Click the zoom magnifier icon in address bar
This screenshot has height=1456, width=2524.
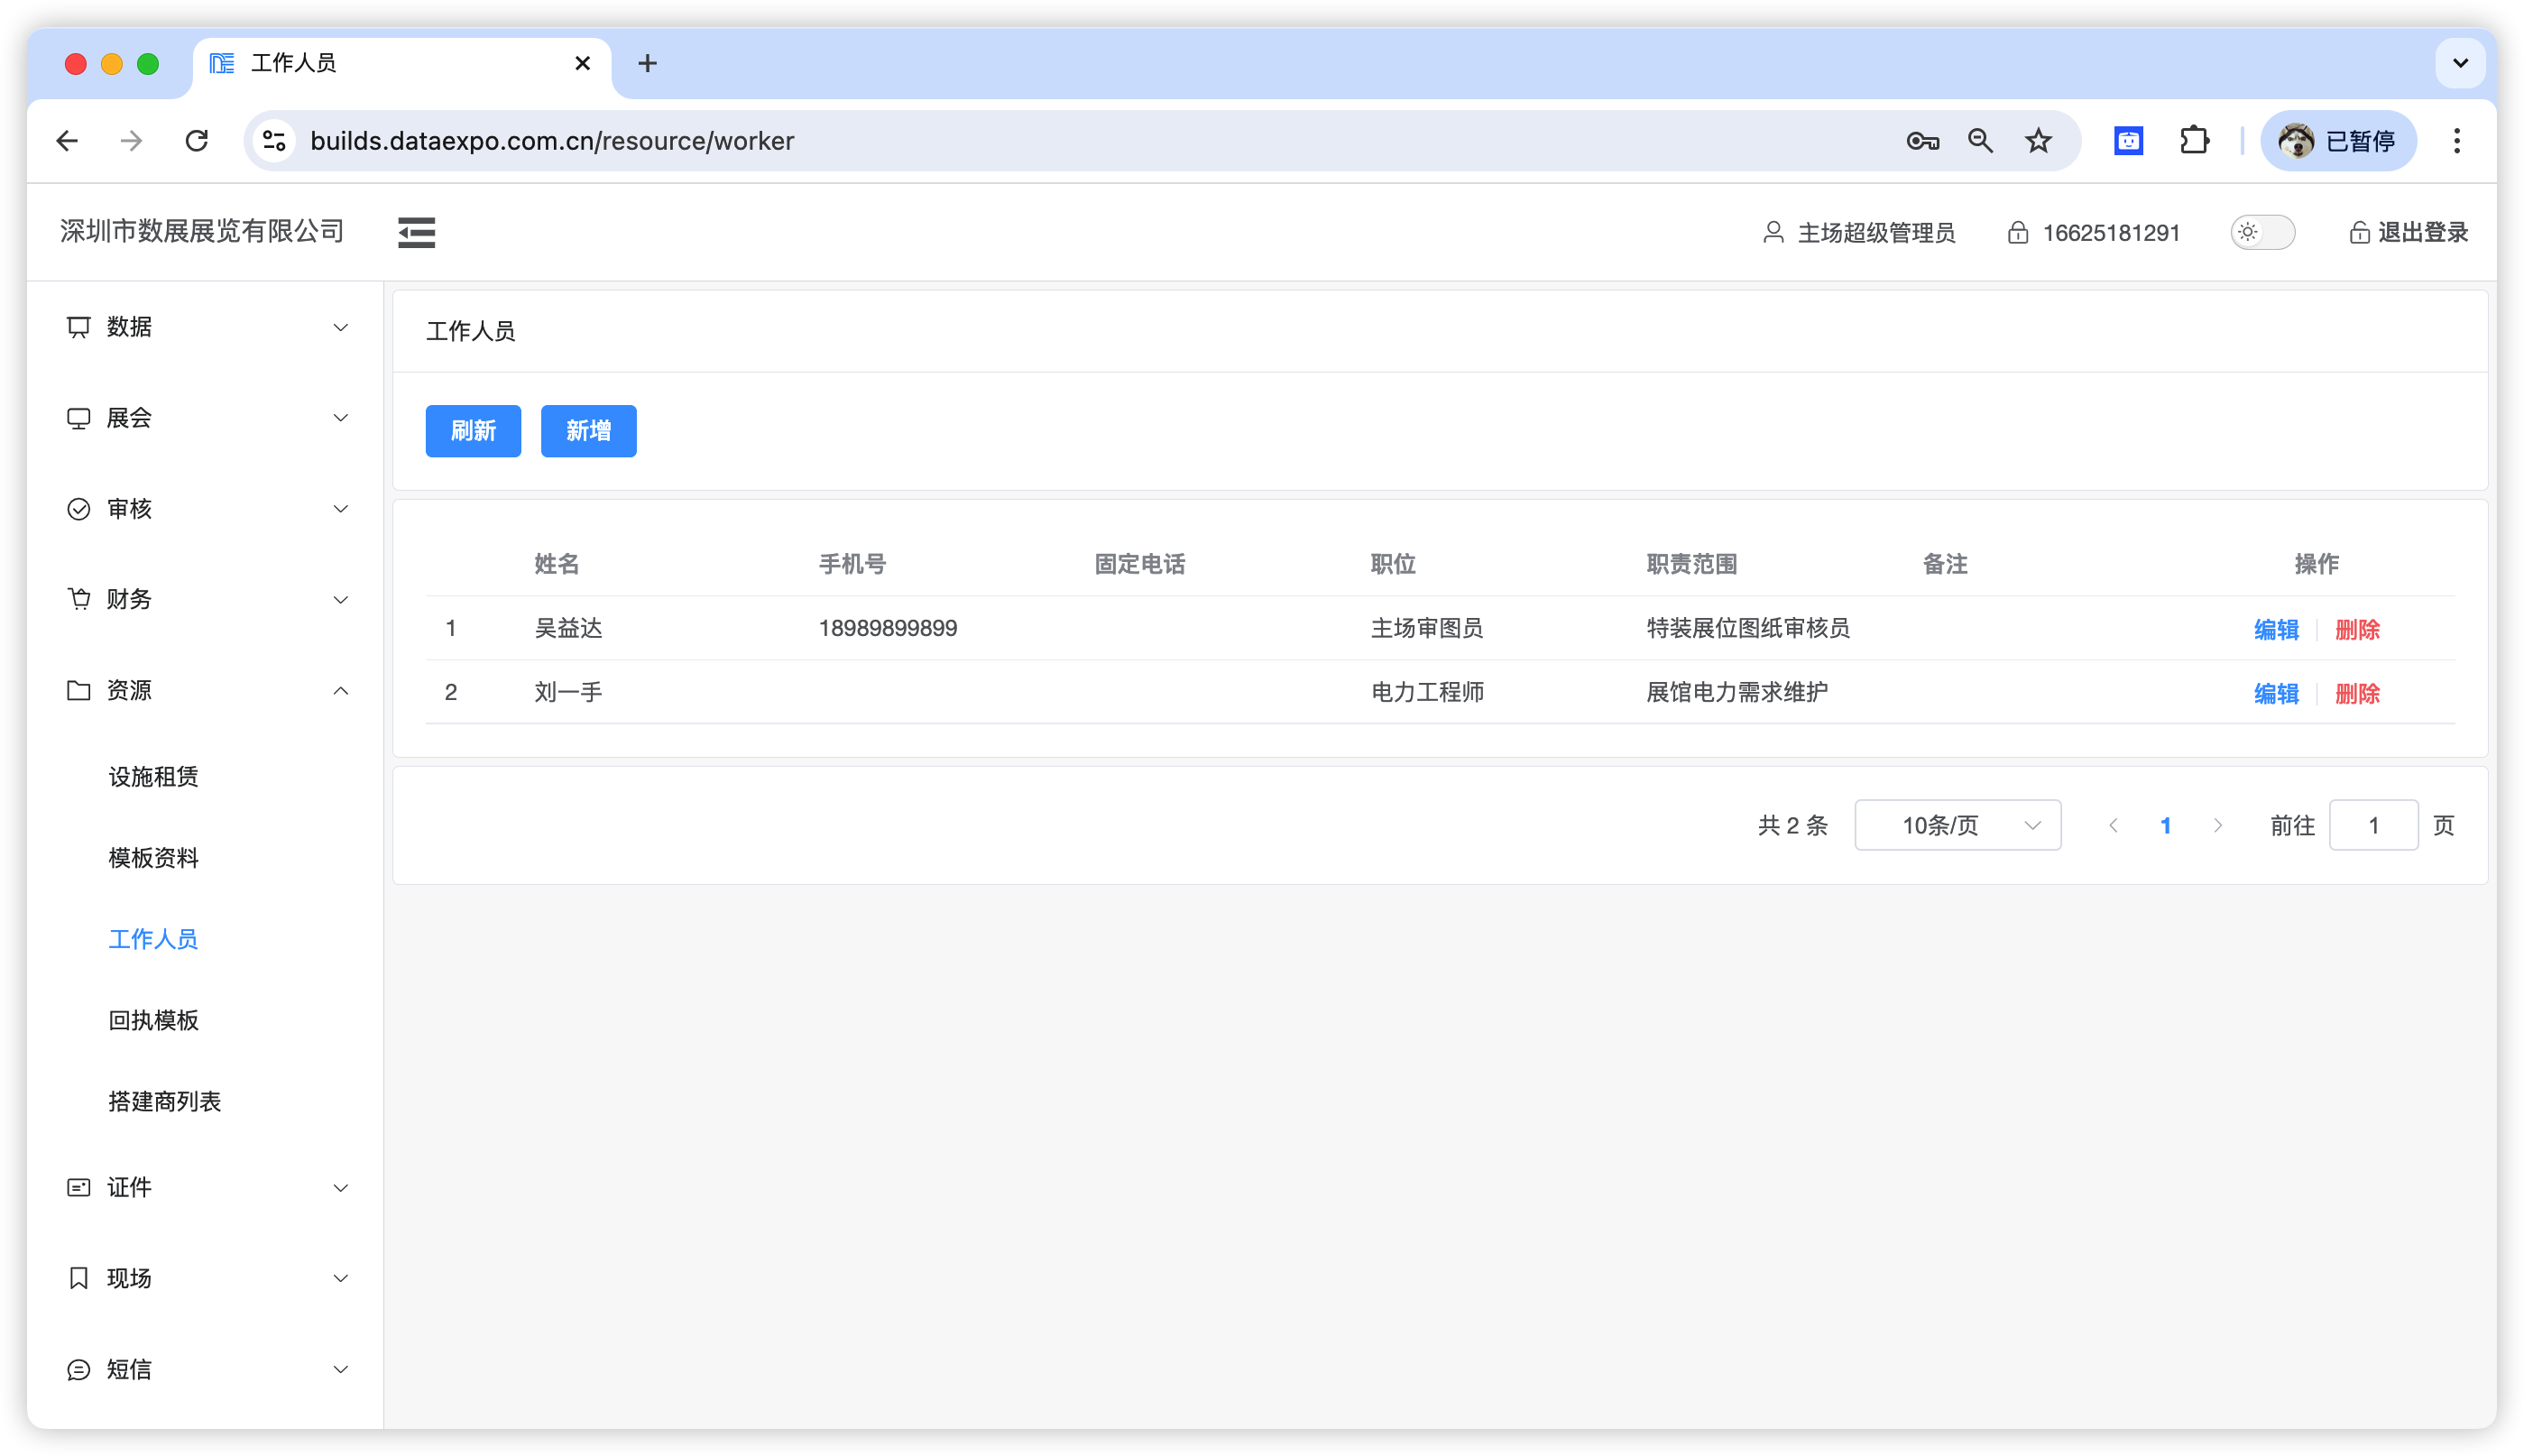1980,141
